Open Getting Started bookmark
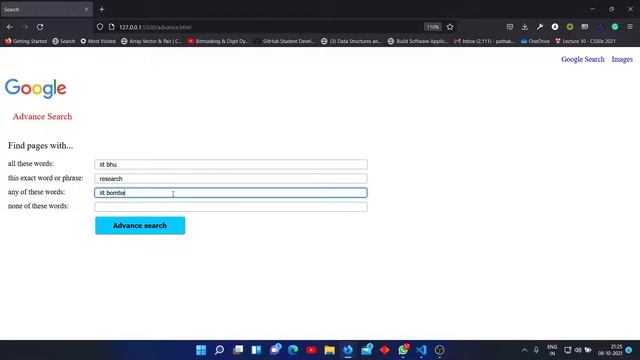 tap(26, 41)
